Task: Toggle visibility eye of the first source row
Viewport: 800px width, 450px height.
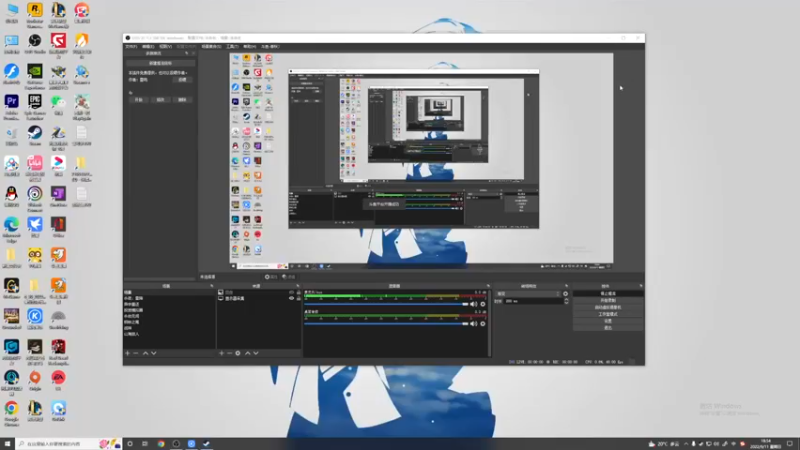Action: point(291,292)
